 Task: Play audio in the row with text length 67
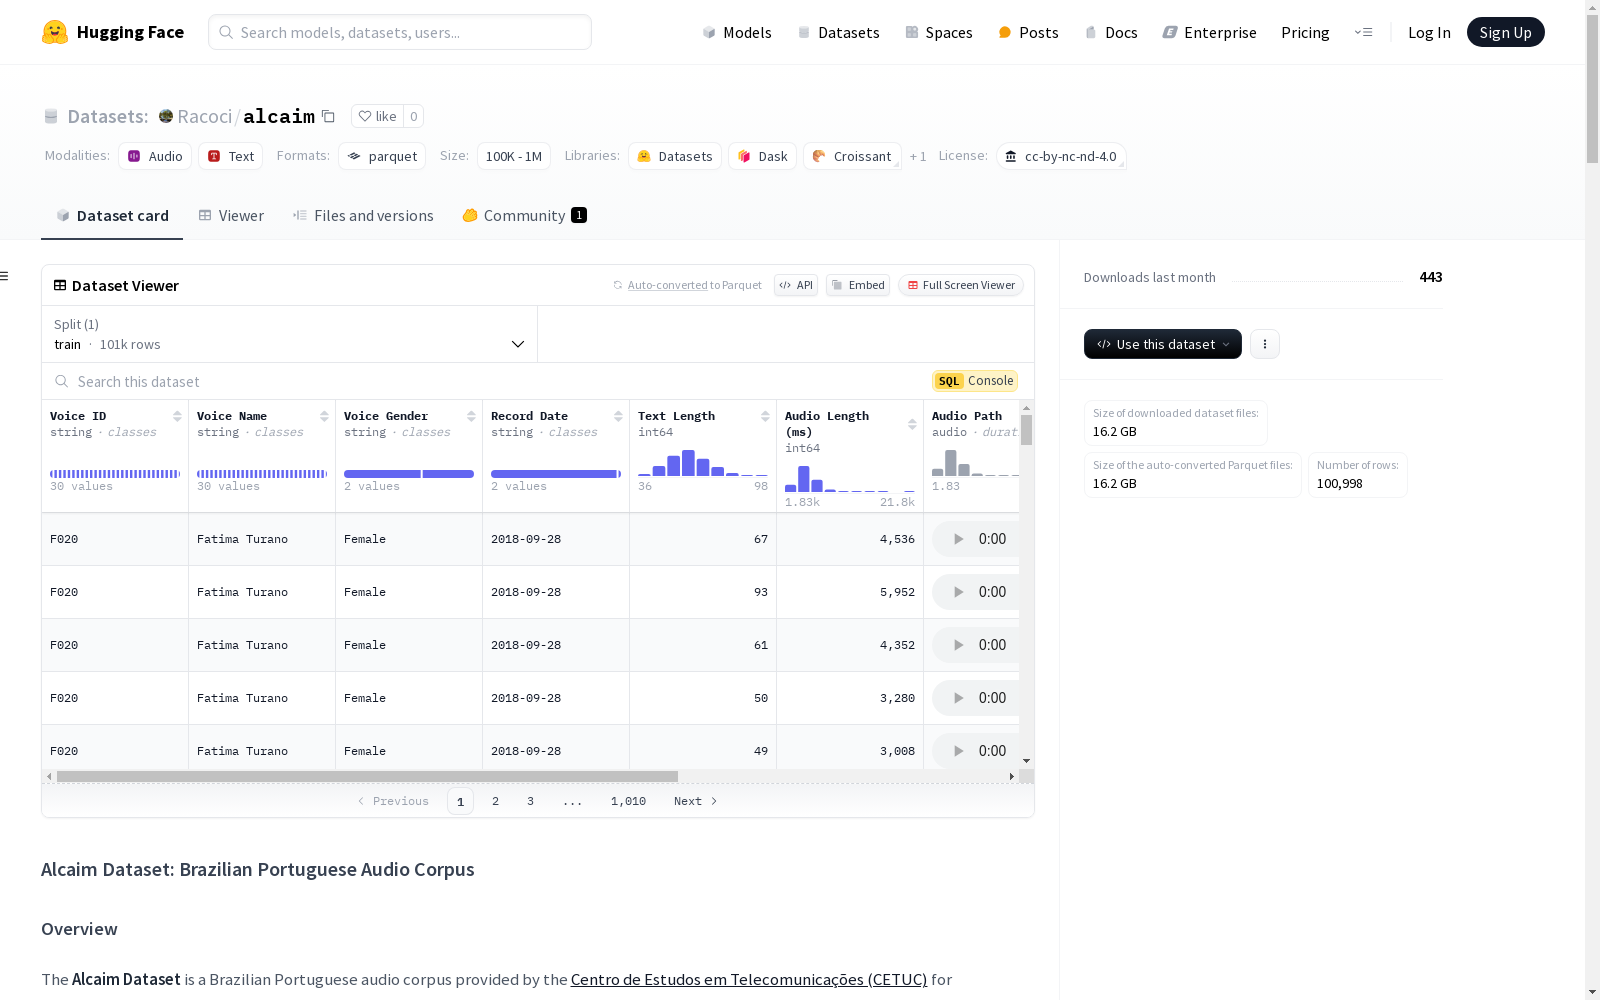point(958,539)
